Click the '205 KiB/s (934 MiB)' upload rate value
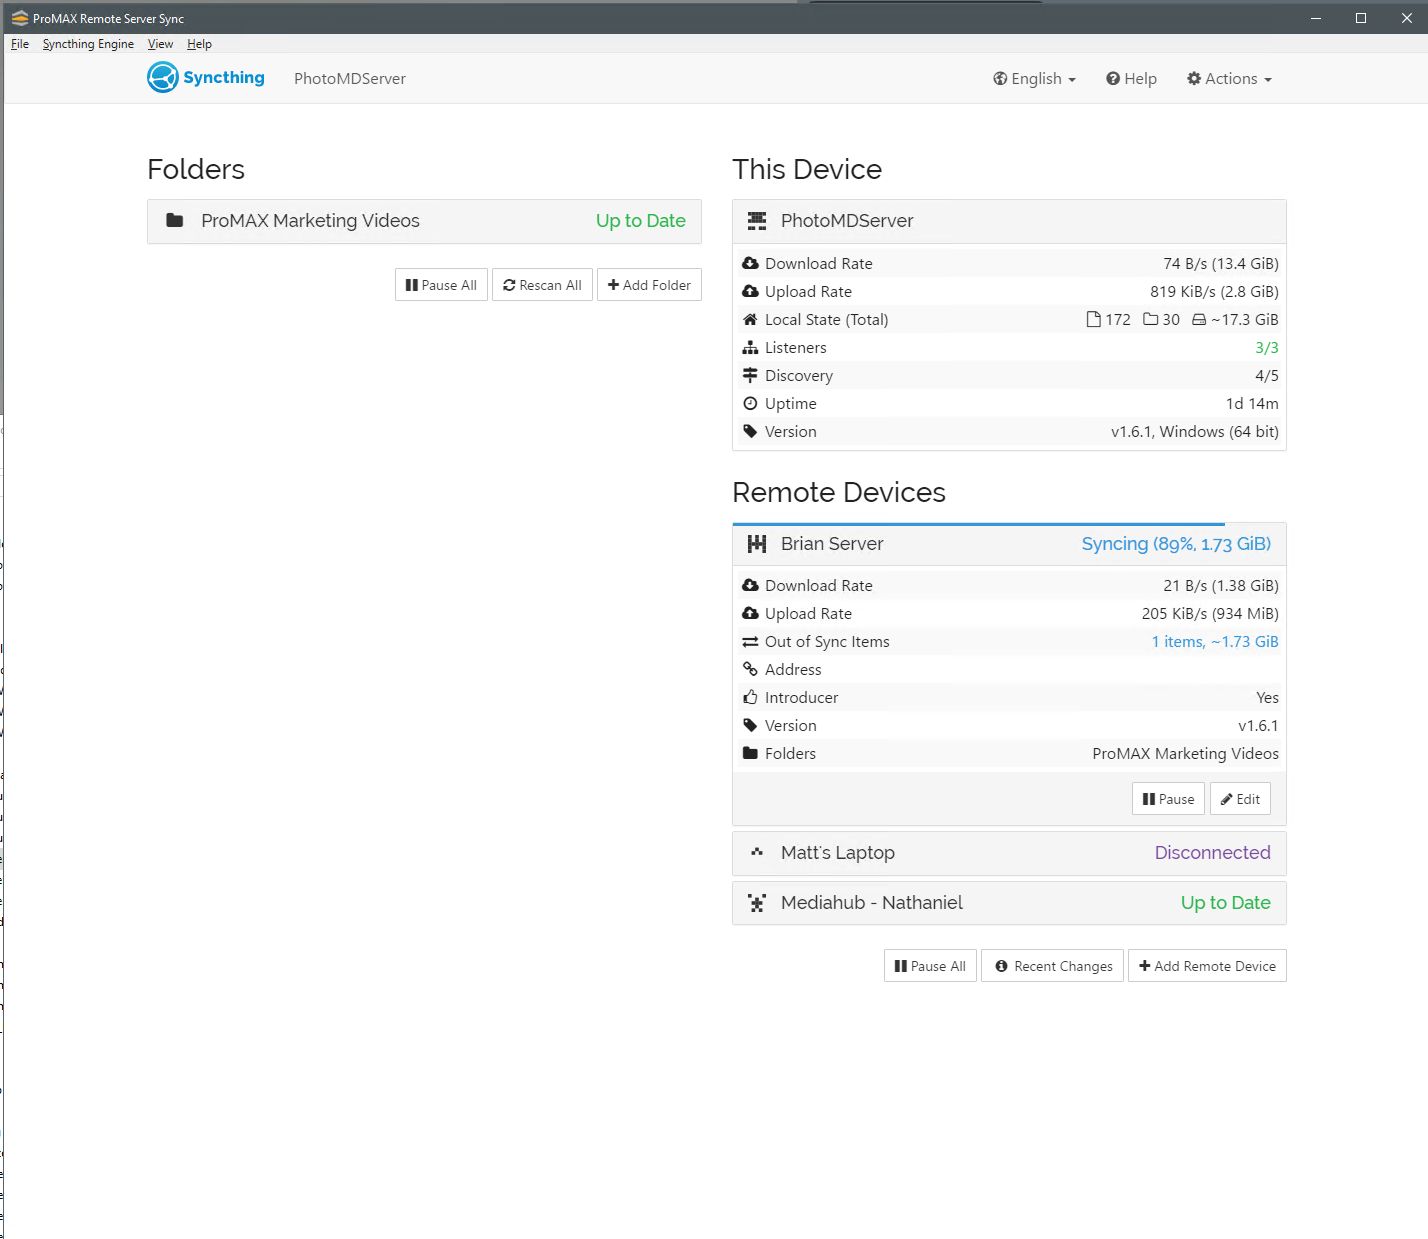This screenshot has width=1428, height=1239. click(x=1210, y=614)
